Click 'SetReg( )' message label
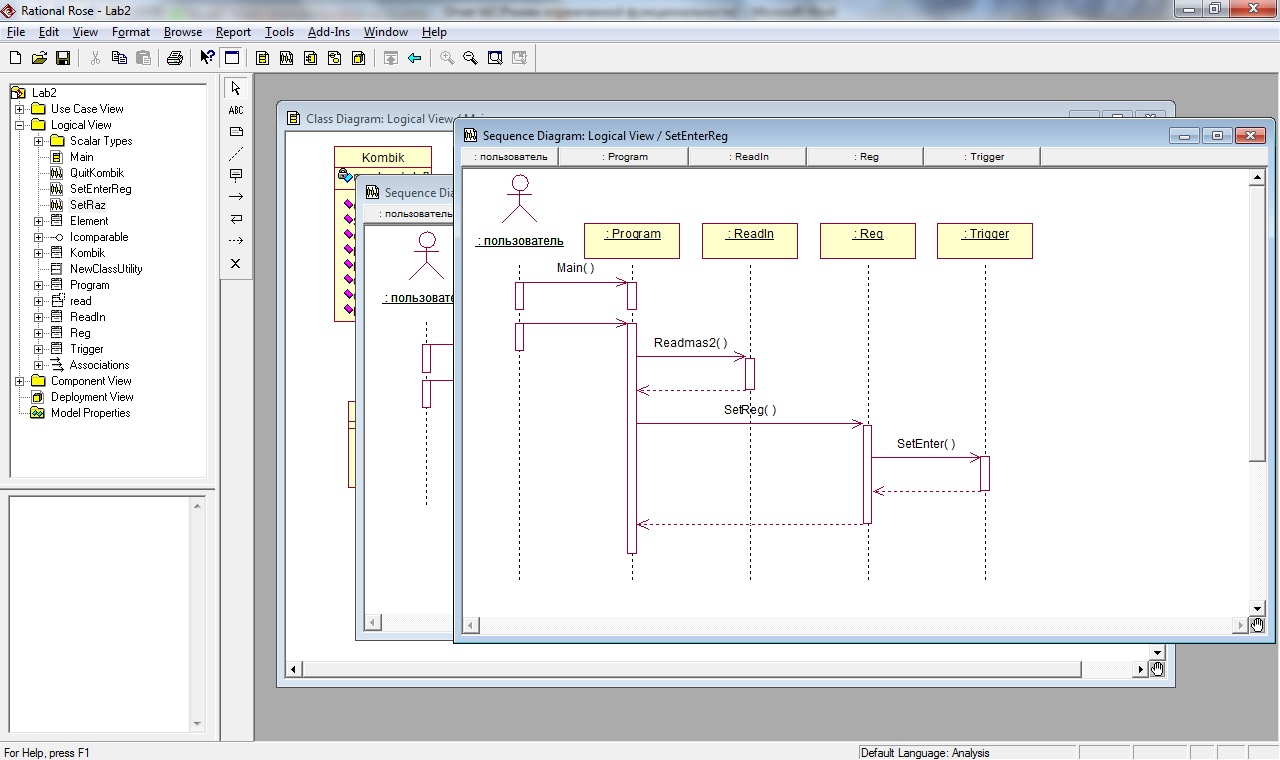The height and width of the screenshot is (760, 1280). pos(750,410)
